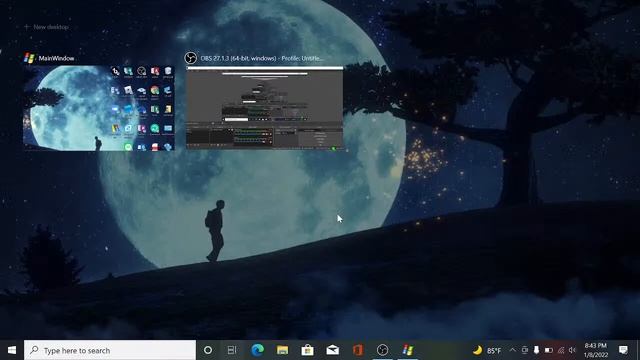Select the MainWindow thumbnail in Task View
The width and height of the screenshot is (640, 360).
(x=99, y=108)
